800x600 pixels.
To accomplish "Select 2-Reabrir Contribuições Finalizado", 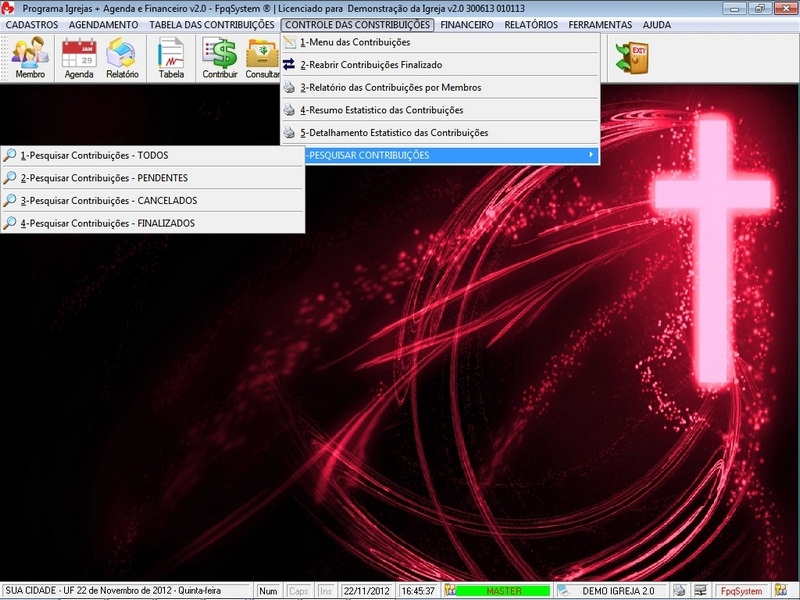I will point(440,65).
